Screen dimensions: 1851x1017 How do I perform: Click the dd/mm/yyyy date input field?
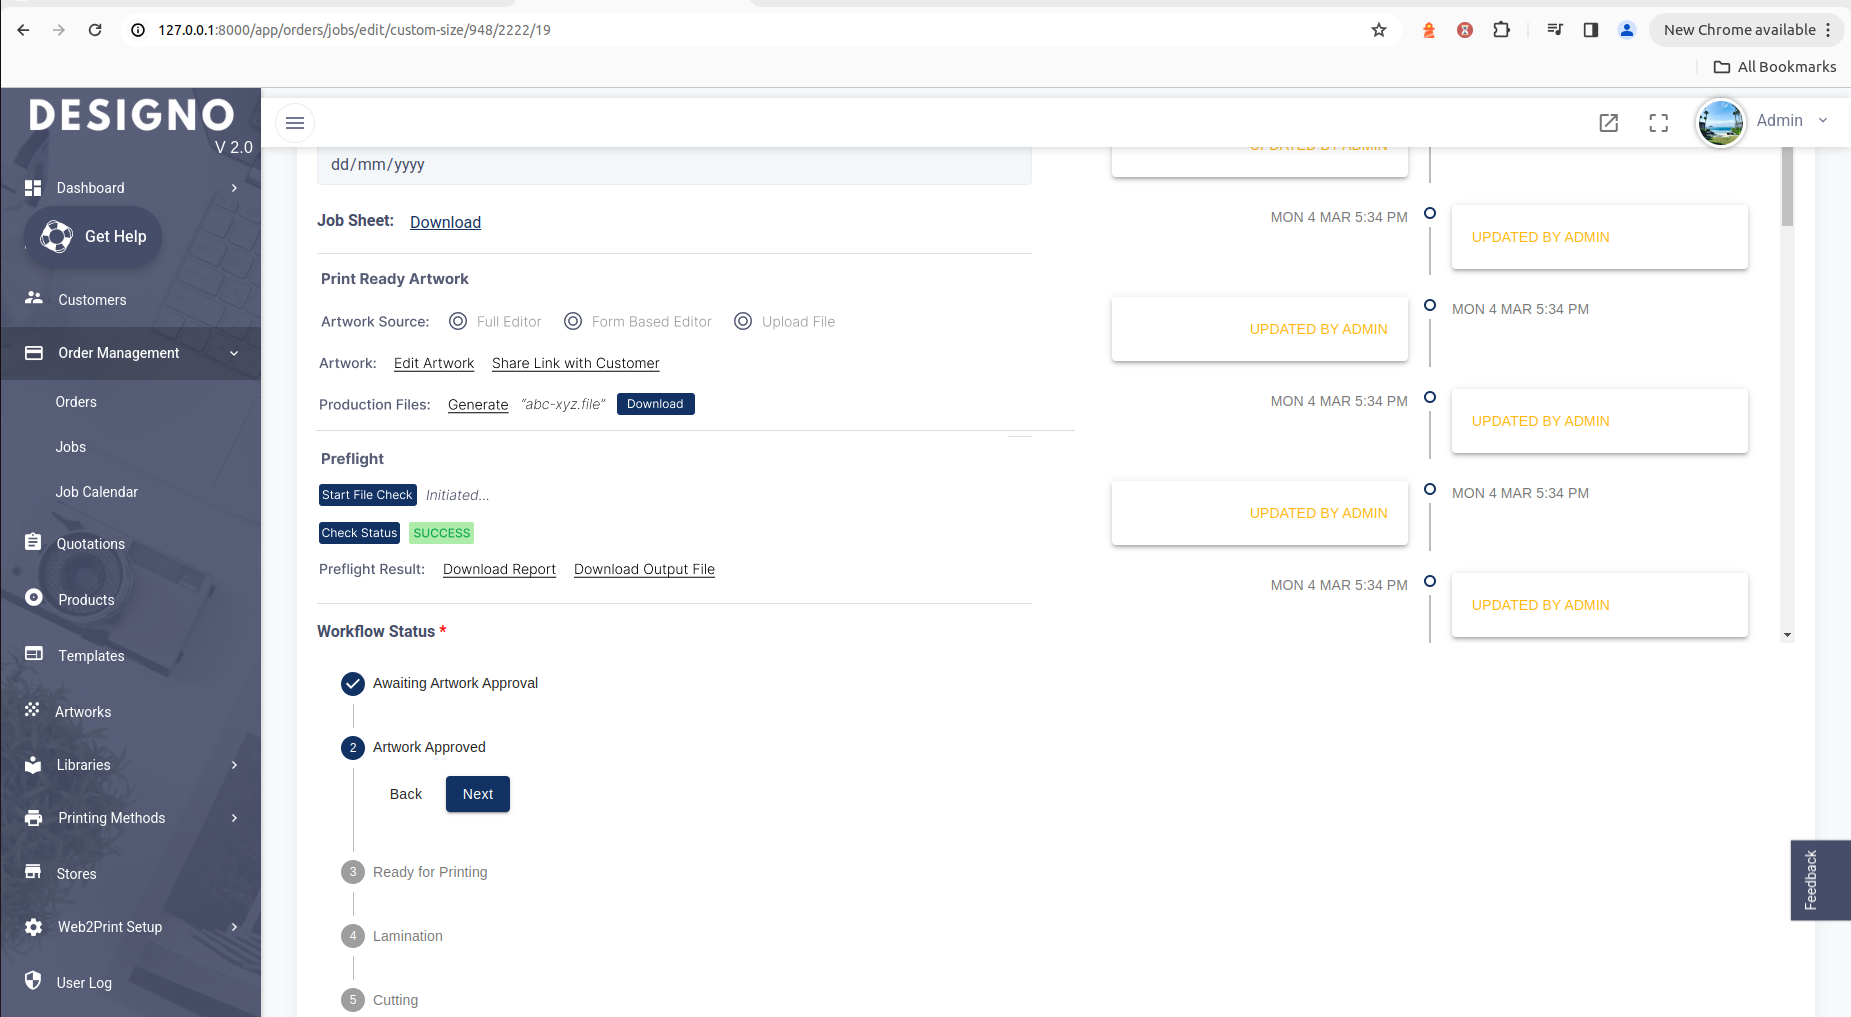coord(674,165)
